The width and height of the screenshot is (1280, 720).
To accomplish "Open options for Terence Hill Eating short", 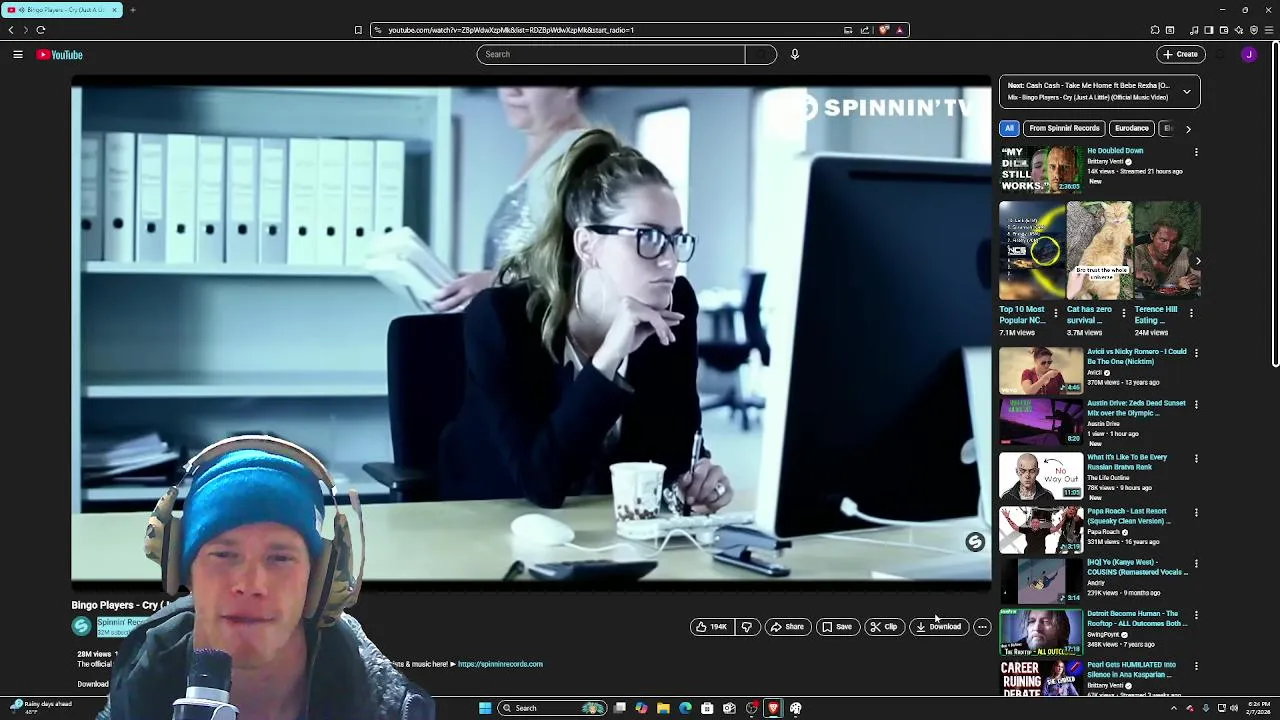I will pos(1191,313).
